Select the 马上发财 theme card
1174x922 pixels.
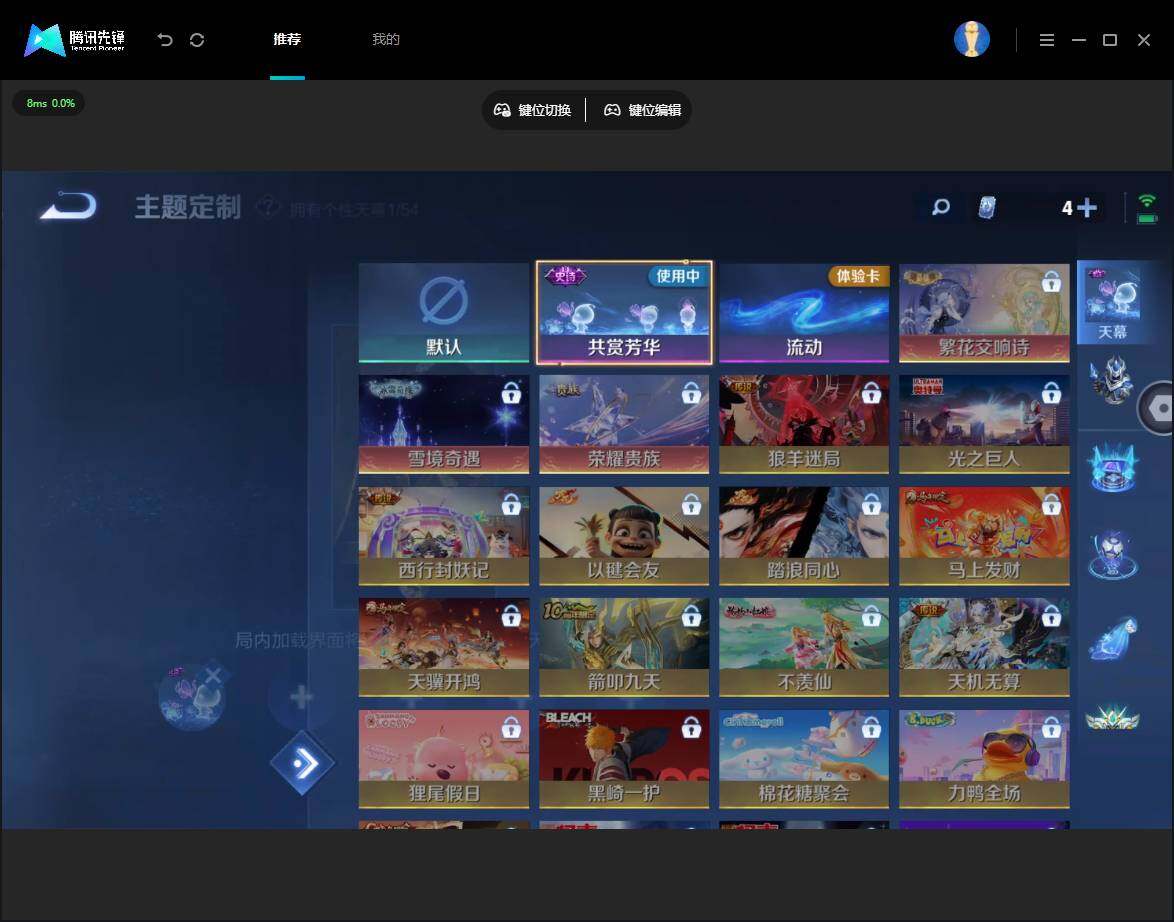tap(984, 536)
